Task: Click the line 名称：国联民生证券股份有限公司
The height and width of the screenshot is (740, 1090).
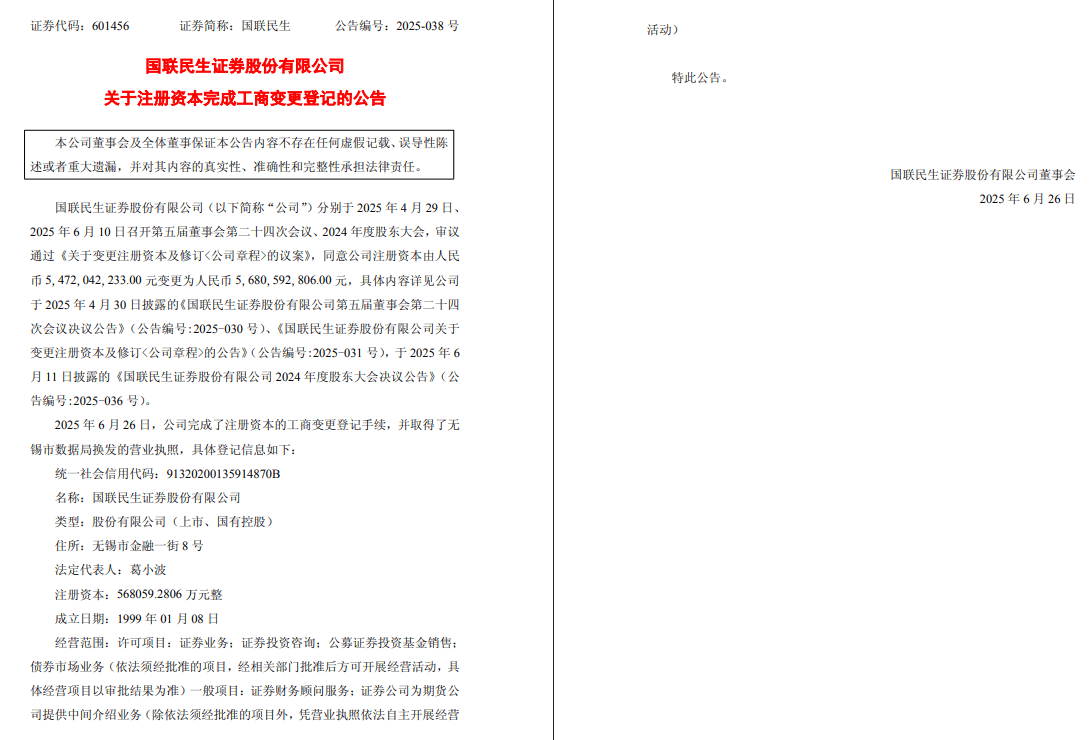Action: click(148, 498)
